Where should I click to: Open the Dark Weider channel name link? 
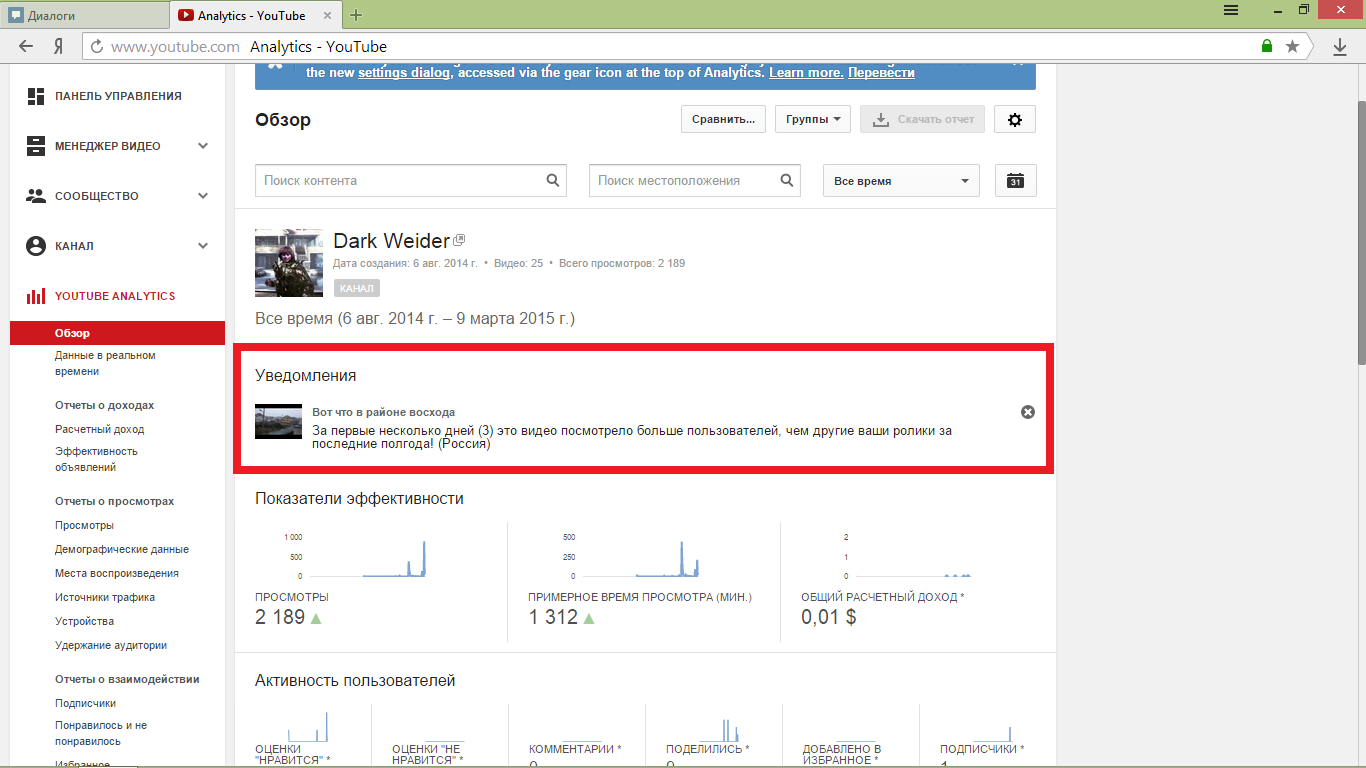coord(391,241)
